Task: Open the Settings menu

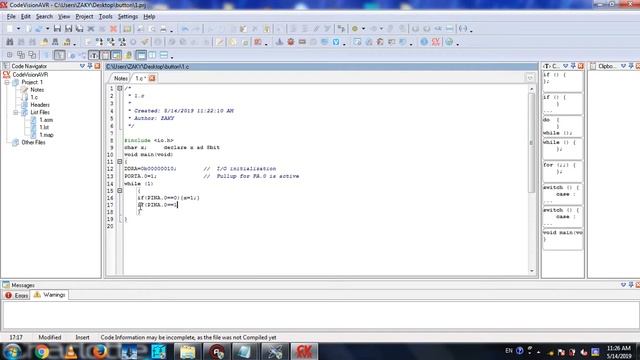Action: click(x=128, y=17)
